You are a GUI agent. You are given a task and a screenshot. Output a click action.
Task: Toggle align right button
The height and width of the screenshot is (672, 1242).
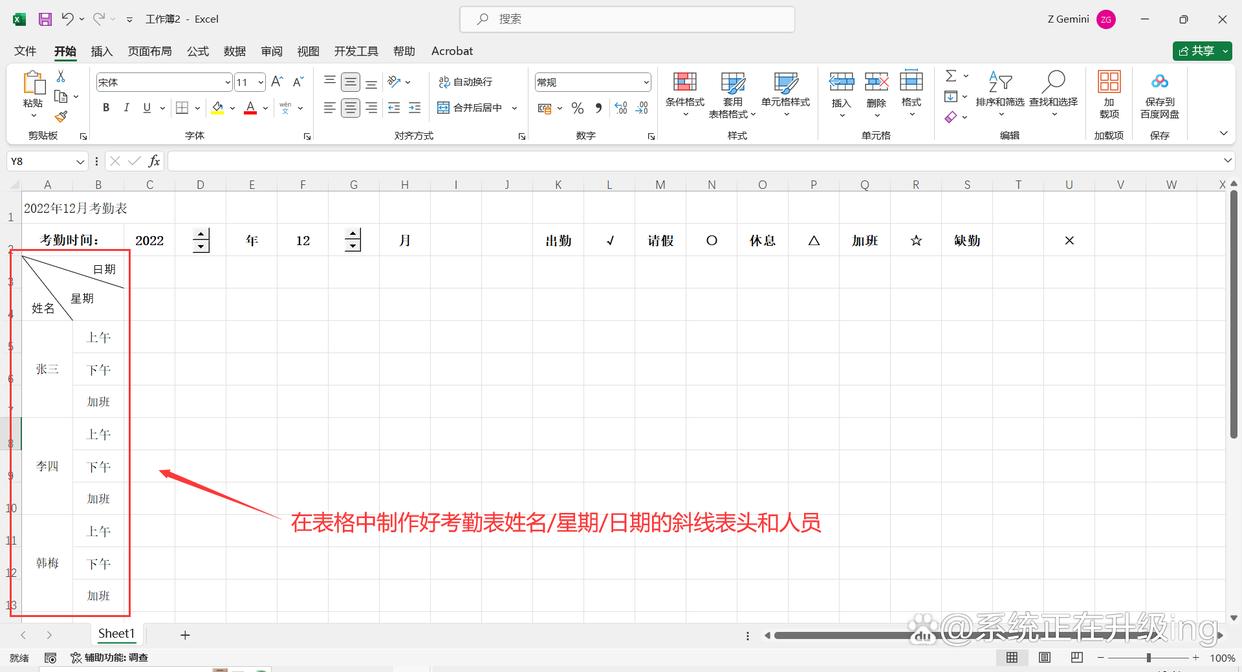pos(371,108)
